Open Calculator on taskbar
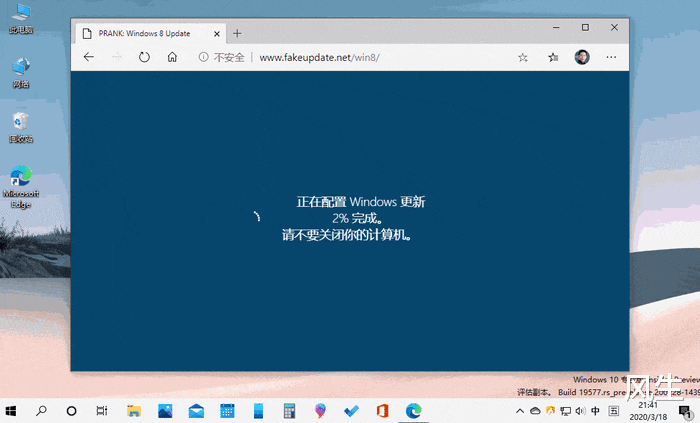The image size is (700, 423). (x=289, y=411)
